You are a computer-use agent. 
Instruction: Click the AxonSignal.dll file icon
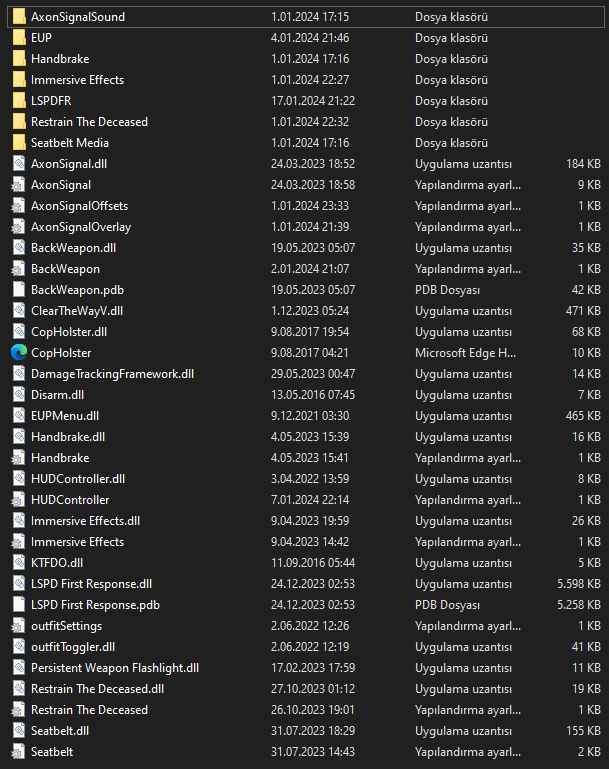pyautogui.click(x=19, y=164)
